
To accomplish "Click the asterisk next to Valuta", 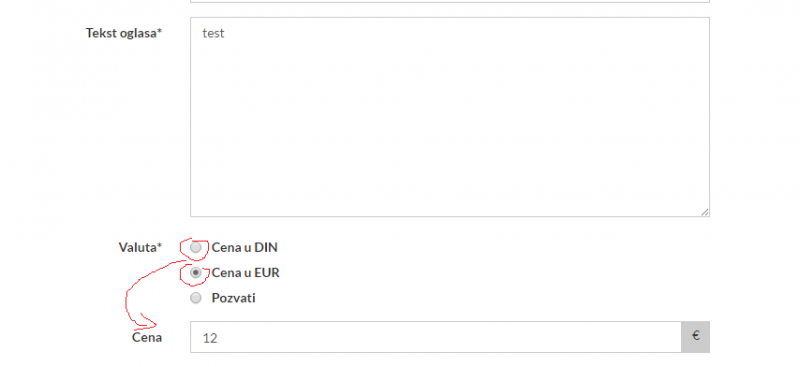I will pyautogui.click(x=159, y=246).
